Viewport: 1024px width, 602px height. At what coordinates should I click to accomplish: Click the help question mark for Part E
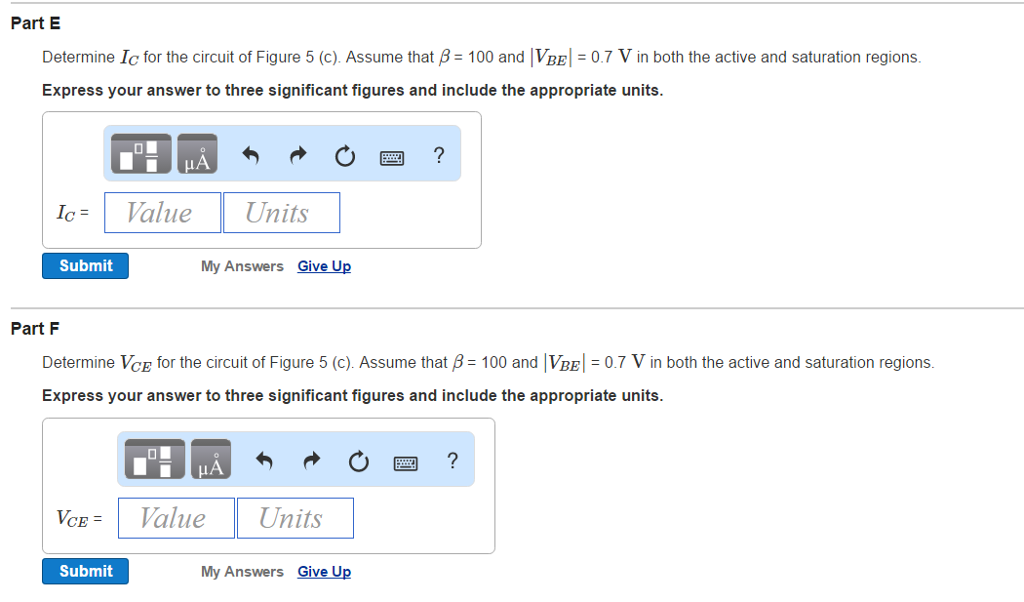click(438, 156)
